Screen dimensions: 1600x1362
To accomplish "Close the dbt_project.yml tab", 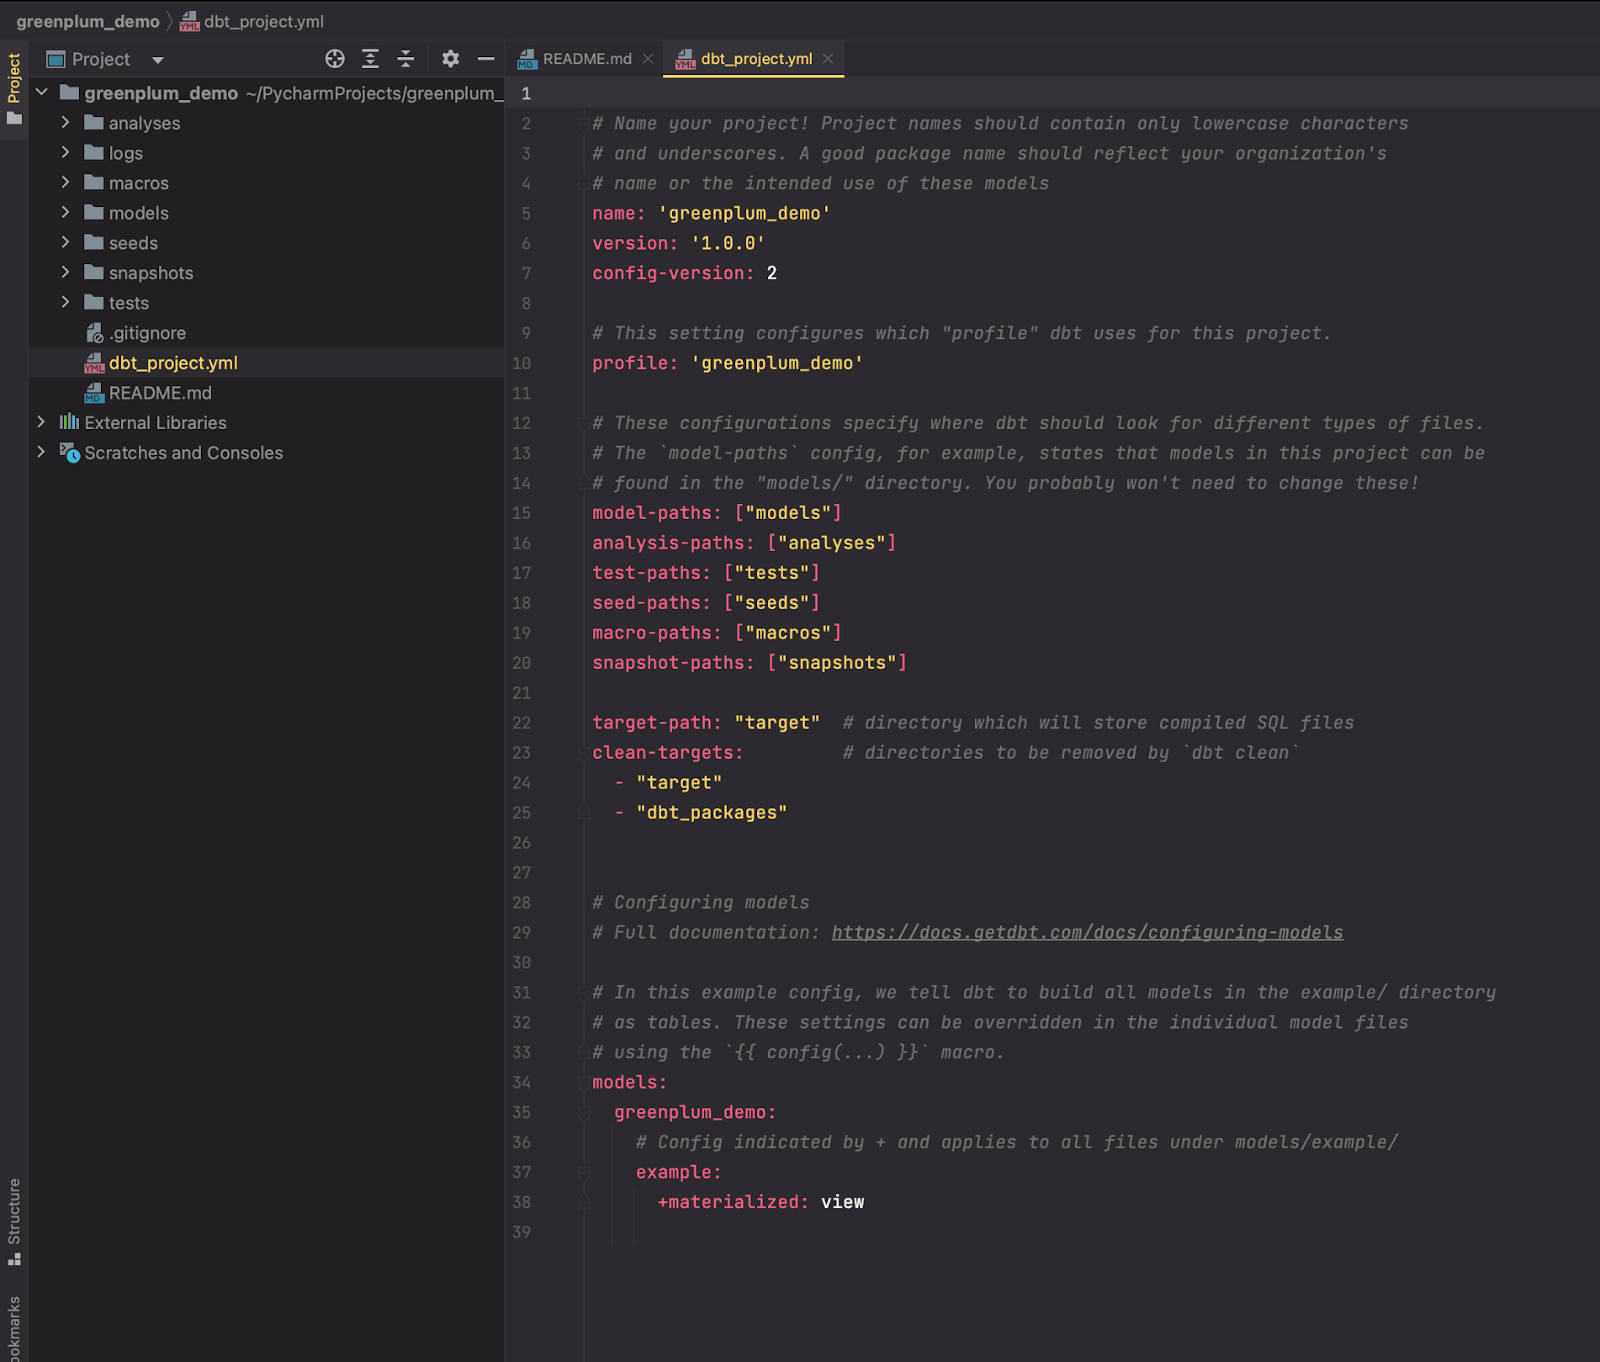I will tap(828, 59).
